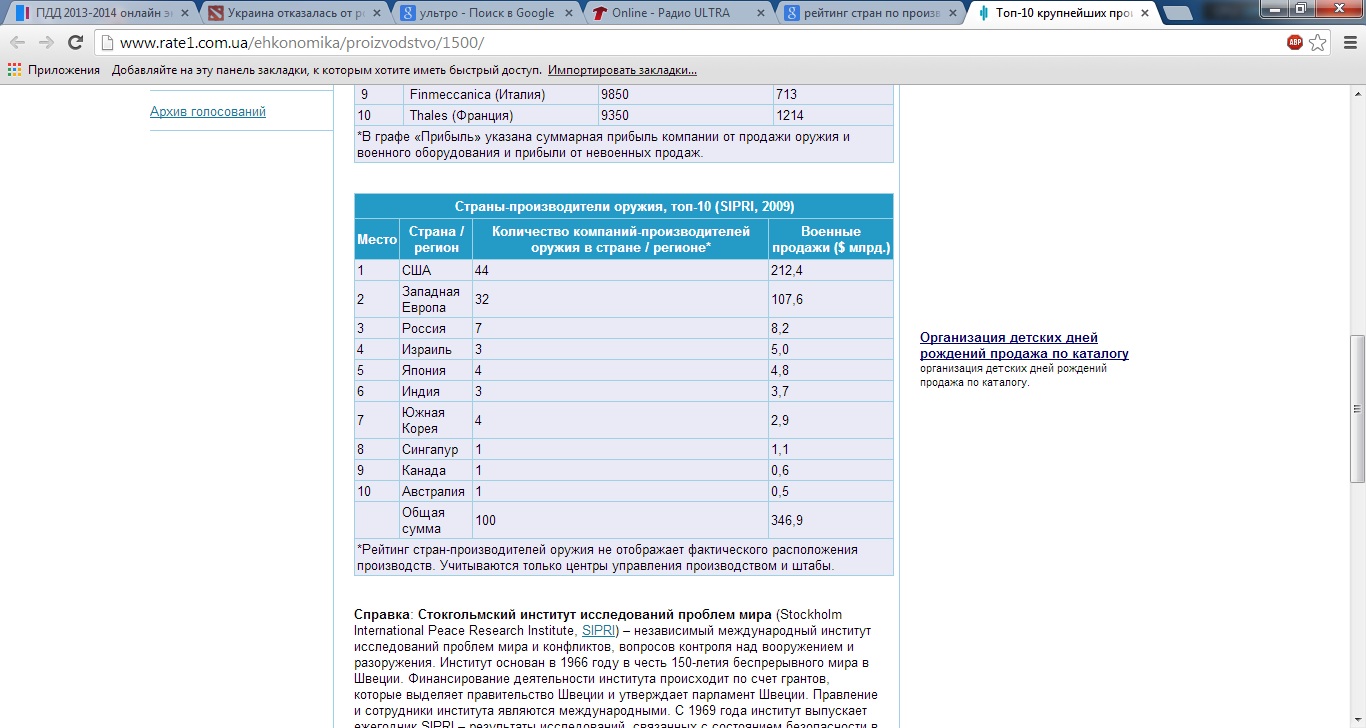Open the Архив голосований link

(208, 112)
